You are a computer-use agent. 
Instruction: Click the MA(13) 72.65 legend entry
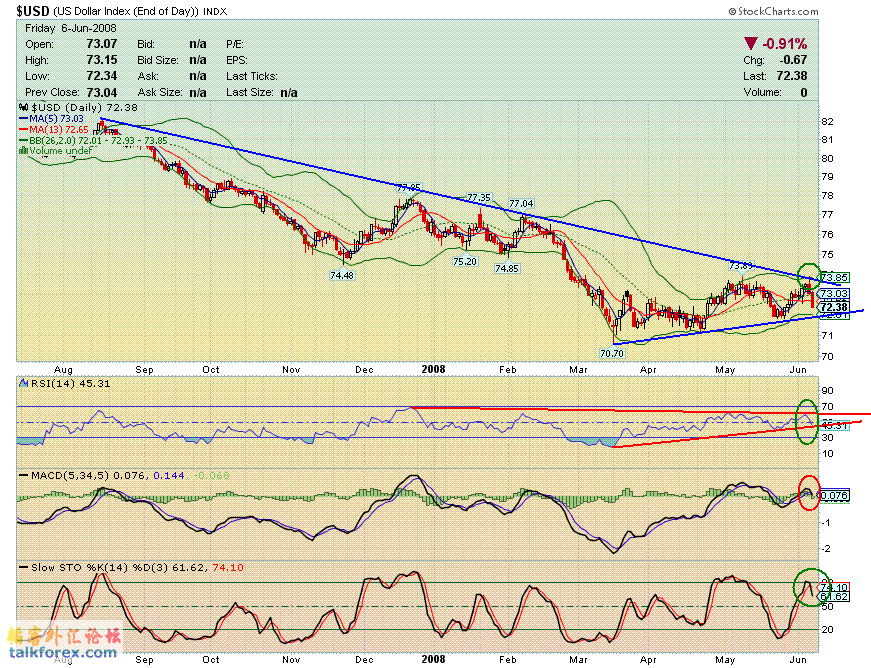point(53,129)
